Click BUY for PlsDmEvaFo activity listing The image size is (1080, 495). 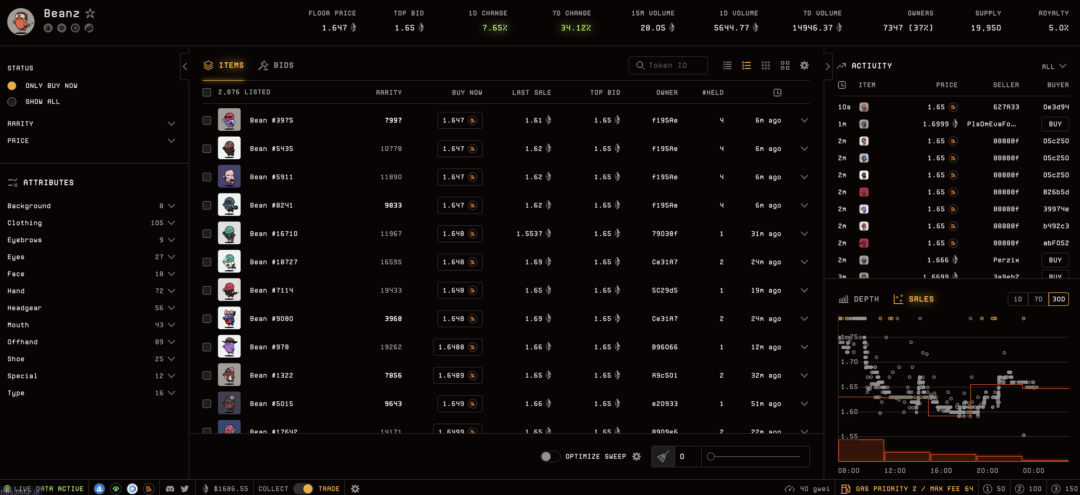[x=1055, y=125]
